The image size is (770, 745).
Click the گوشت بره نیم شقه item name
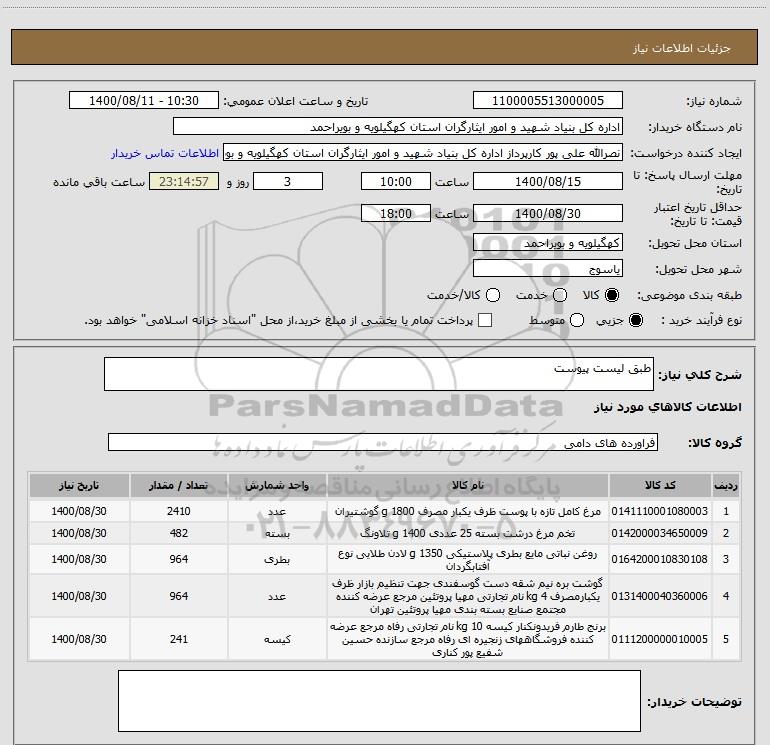[468, 596]
